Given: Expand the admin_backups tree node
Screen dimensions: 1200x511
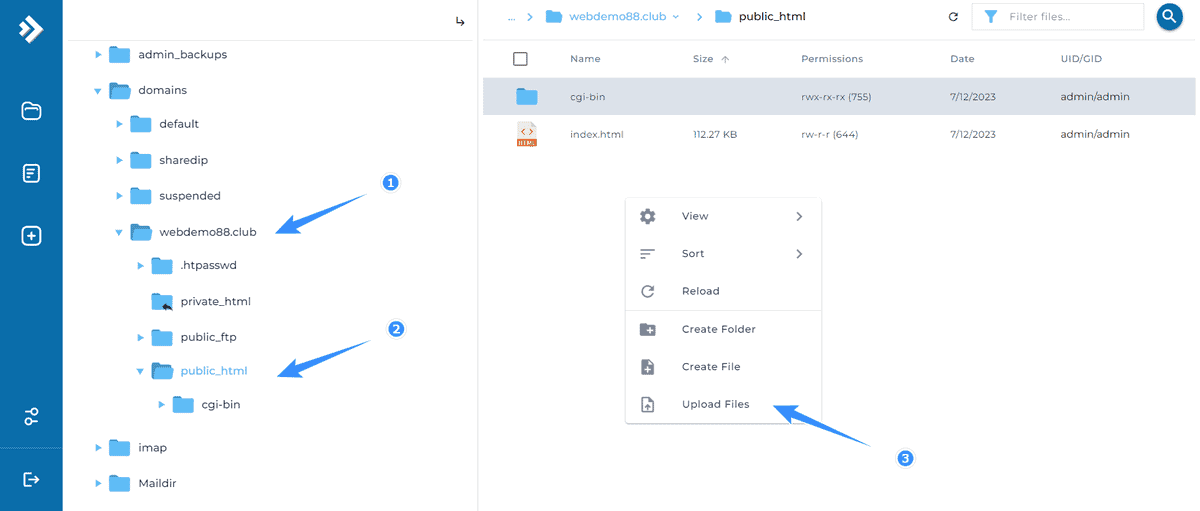Looking at the screenshot, I should tap(98, 55).
